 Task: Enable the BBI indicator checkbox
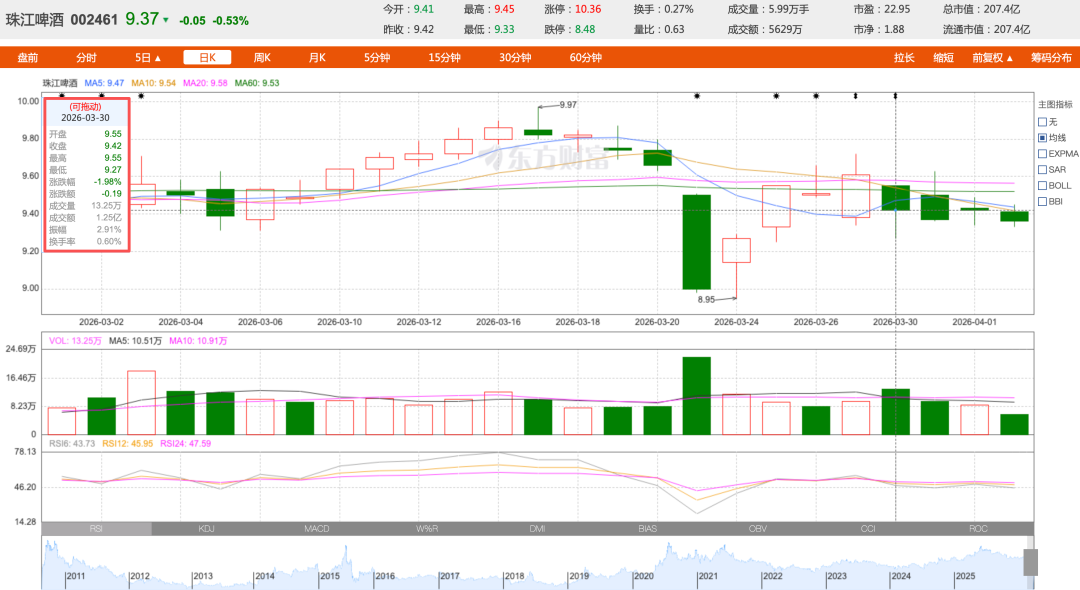(x=1042, y=201)
